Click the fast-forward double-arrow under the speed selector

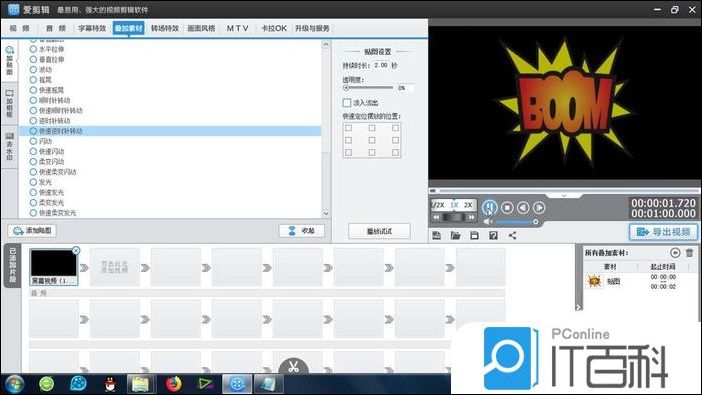[x=471, y=217]
